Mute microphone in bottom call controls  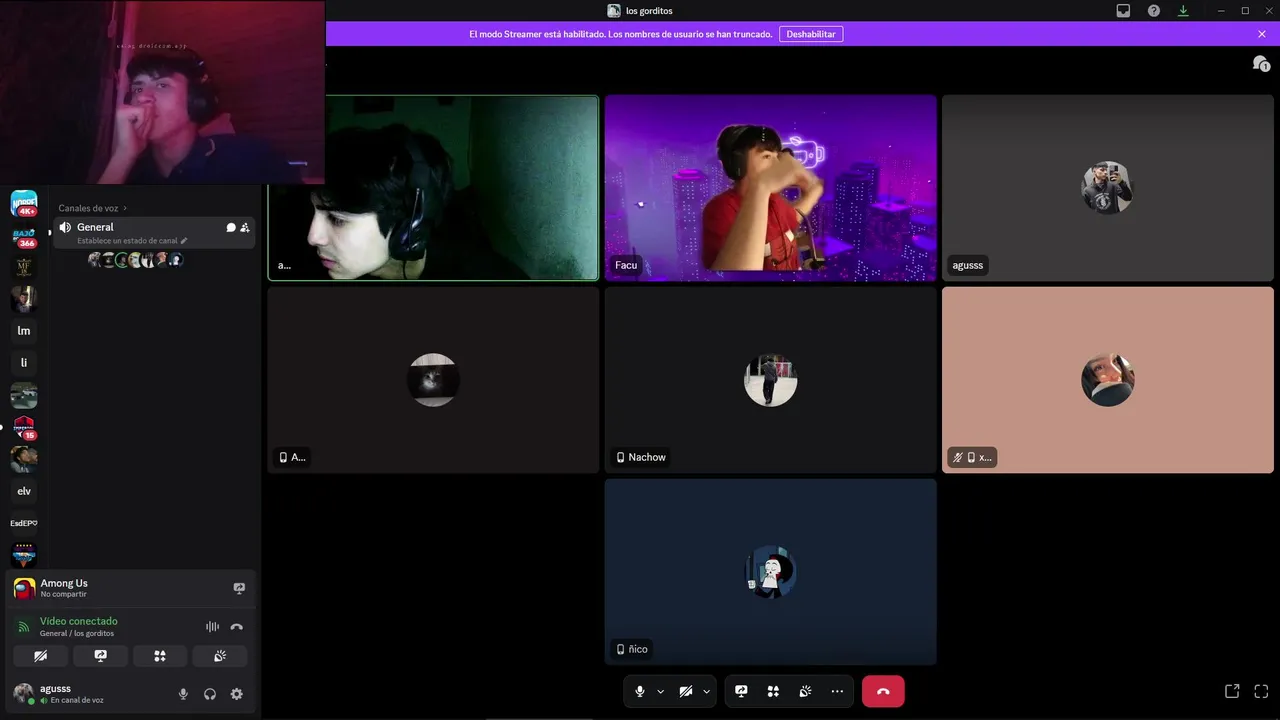(x=640, y=691)
